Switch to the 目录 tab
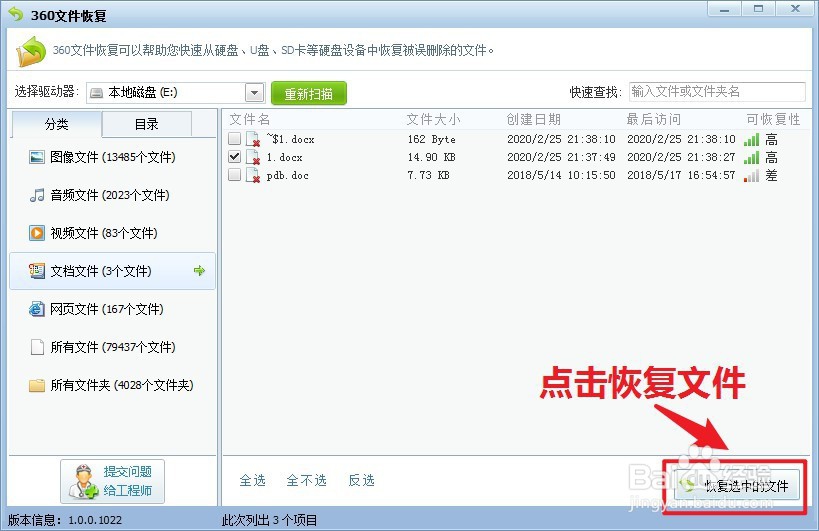Image resolution: width=819 pixels, height=531 pixels. (147, 124)
